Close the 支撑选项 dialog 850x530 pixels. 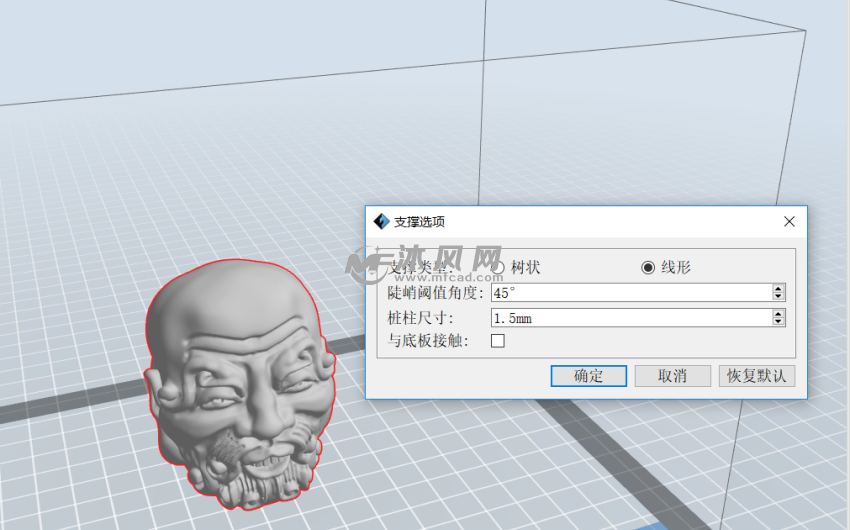tap(789, 221)
